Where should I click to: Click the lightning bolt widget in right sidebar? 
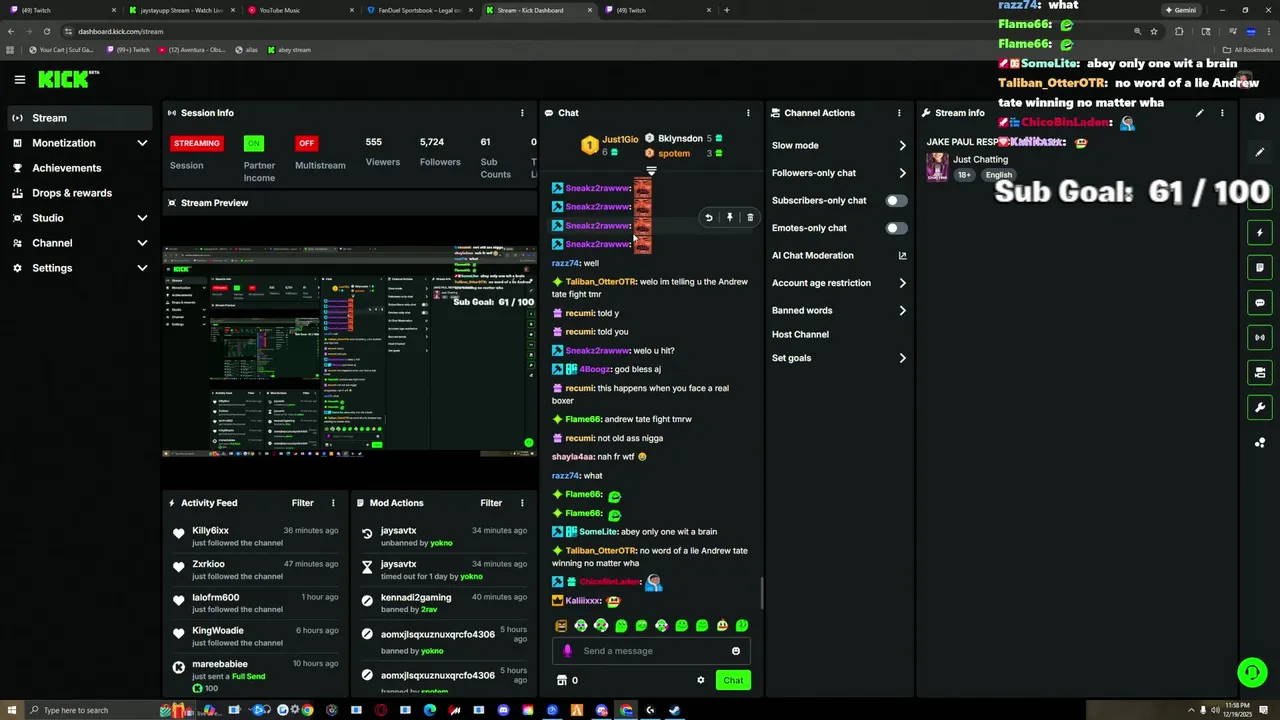tap(1259, 232)
